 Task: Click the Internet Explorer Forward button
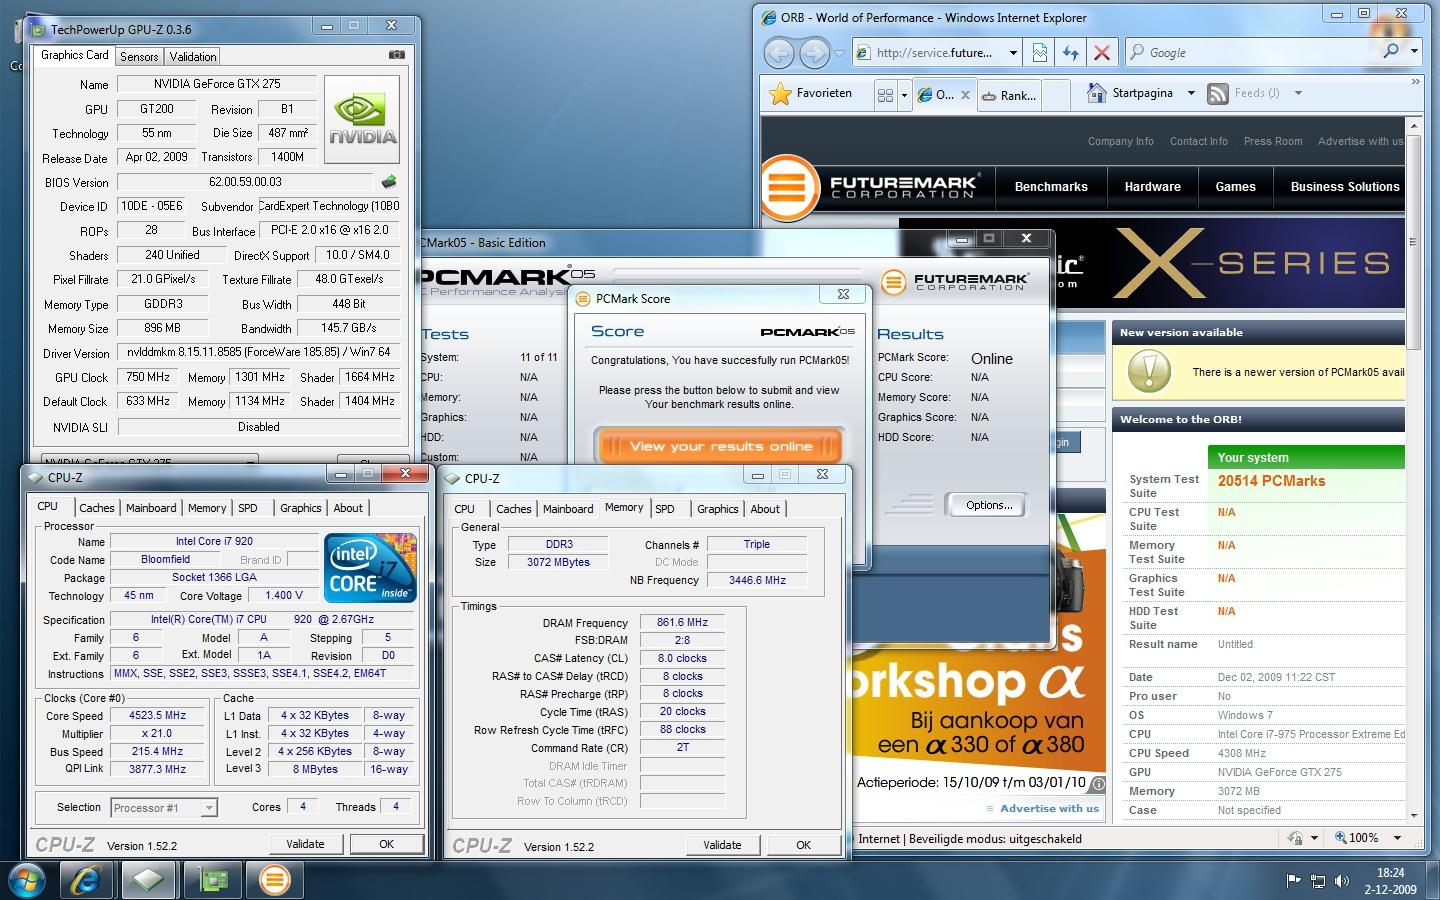pyautogui.click(x=815, y=53)
